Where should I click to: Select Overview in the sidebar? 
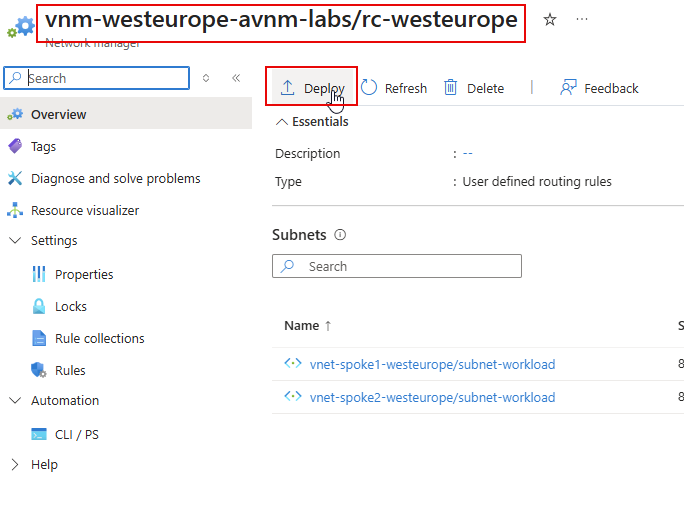pyautogui.click(x=126, y=114)
